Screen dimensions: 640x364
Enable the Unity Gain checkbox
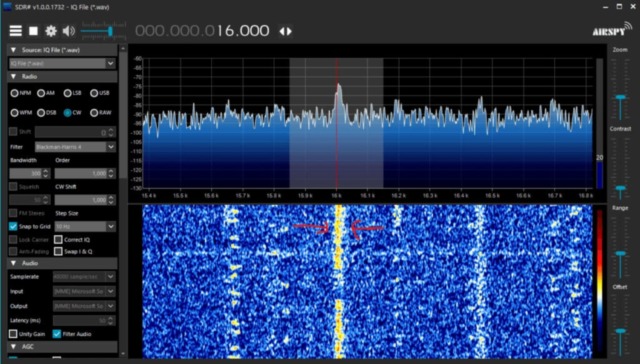[13, 334]
